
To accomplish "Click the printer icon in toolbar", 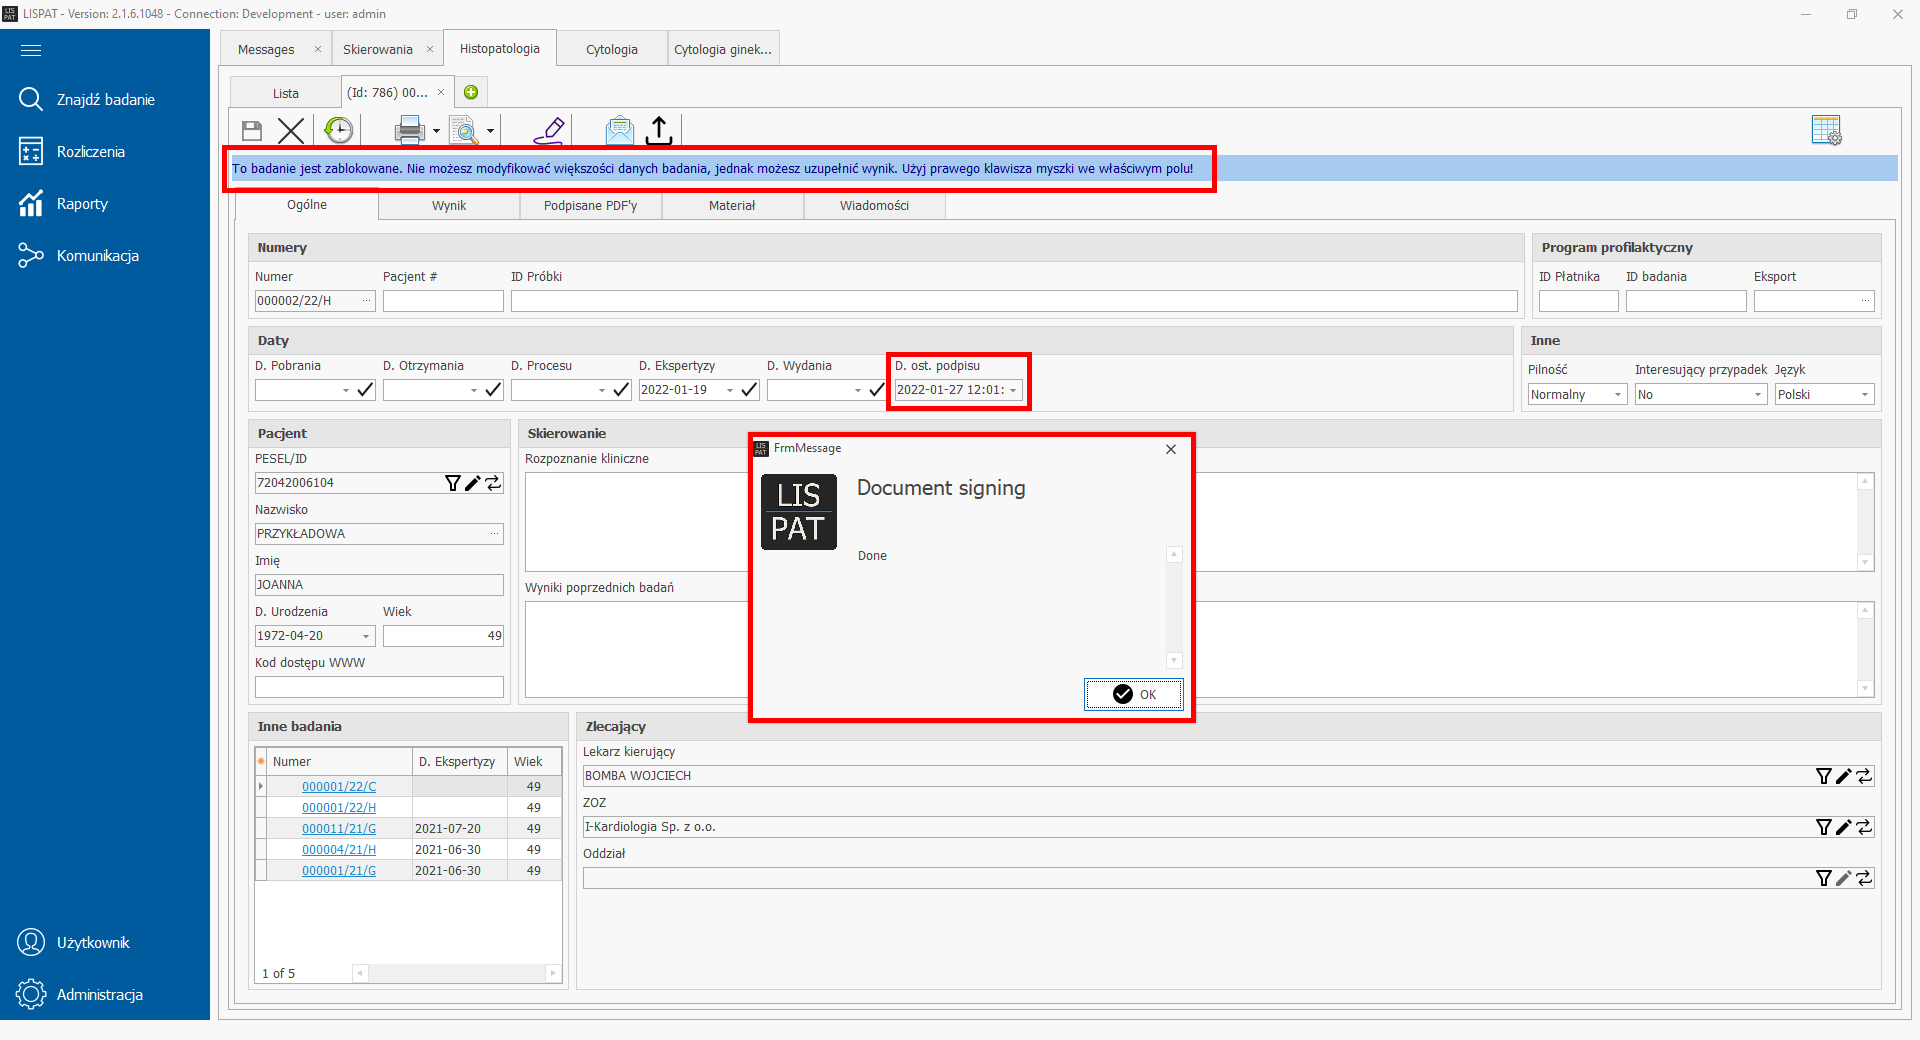I will [409, 130].
